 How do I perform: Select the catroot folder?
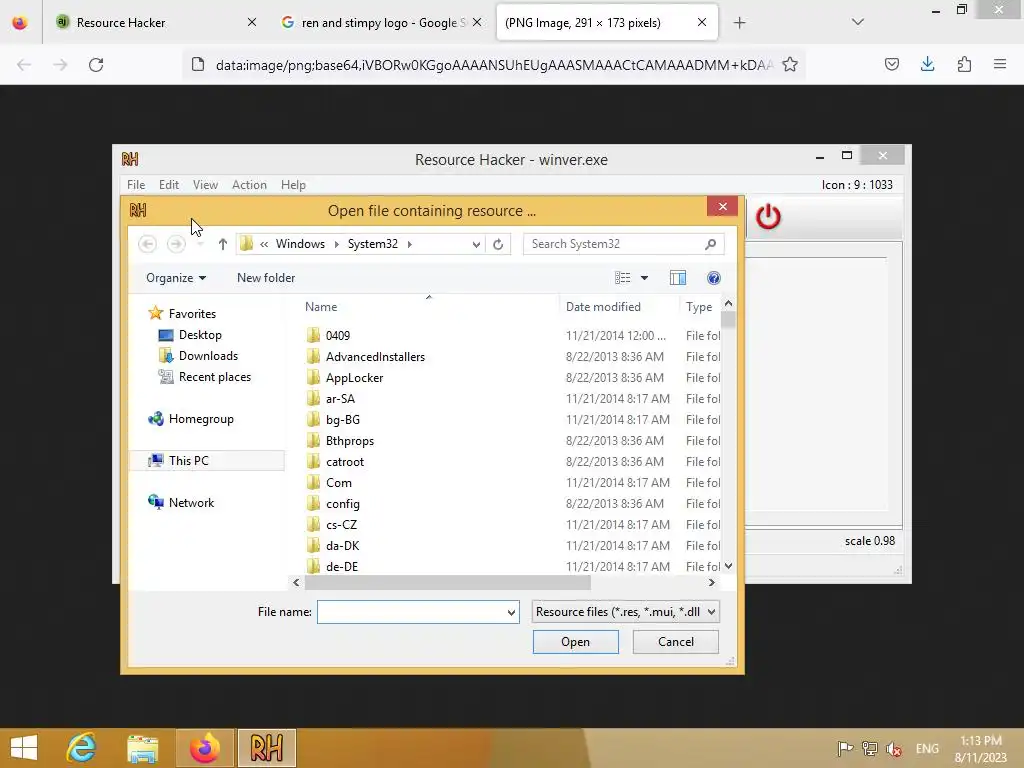344,462
